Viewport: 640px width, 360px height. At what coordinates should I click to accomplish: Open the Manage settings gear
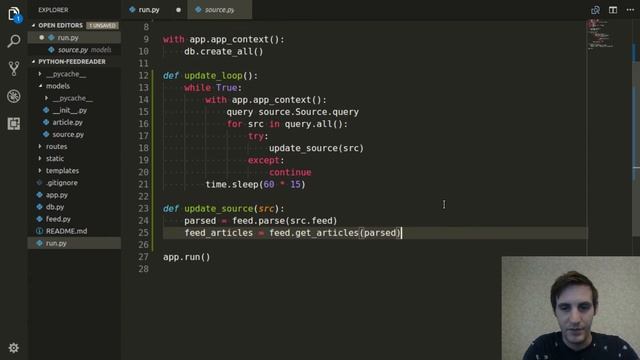13,348
